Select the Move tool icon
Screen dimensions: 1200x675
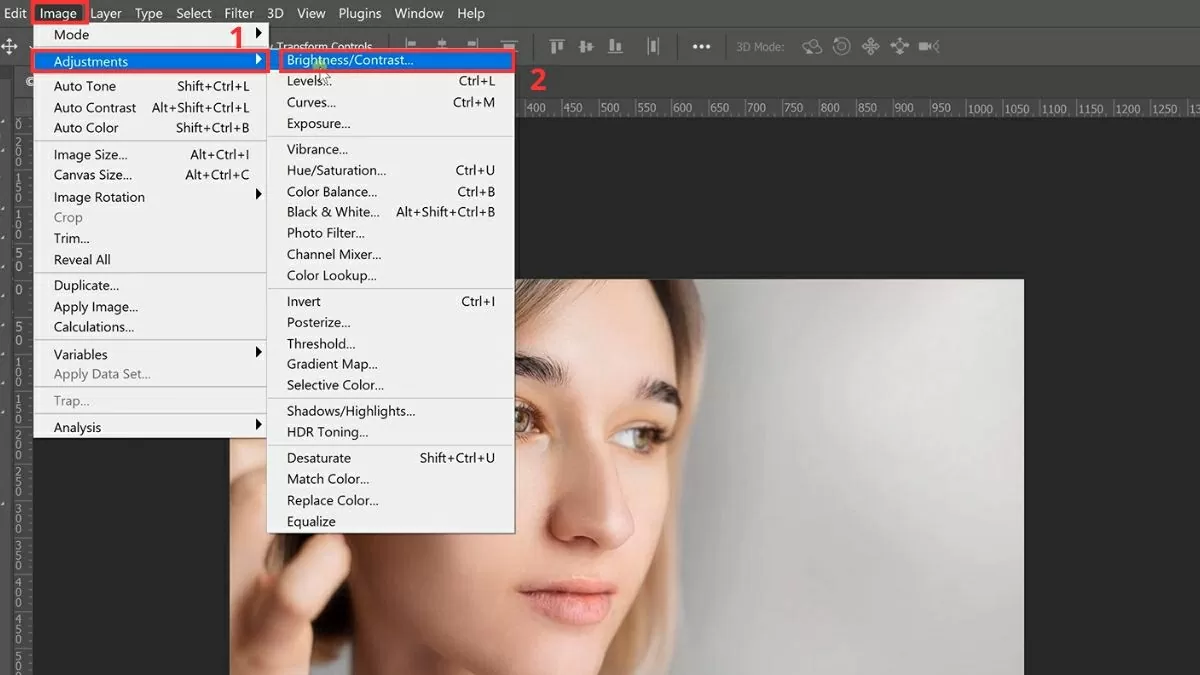click(10, 47)
